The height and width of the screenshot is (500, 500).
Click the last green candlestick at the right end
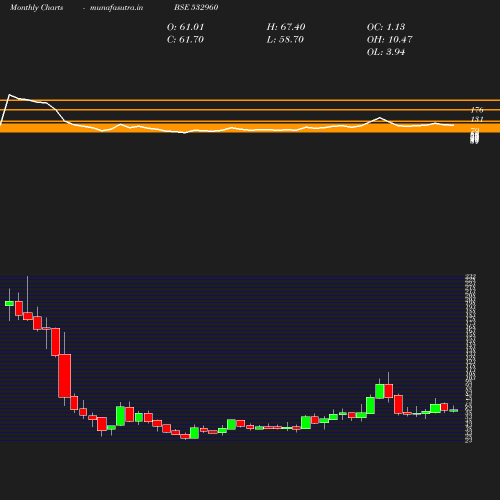pyautogui.click(x=454, y=411)
